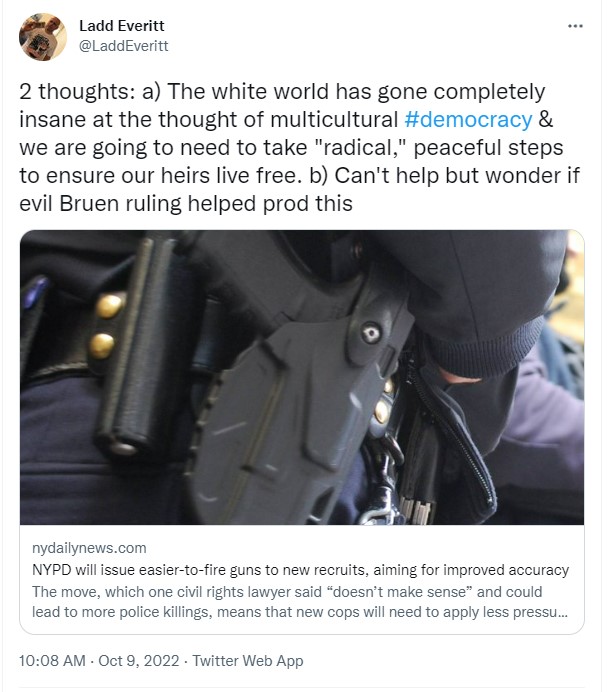Click the gold snaps on the baton holder

tap(106, 325)
